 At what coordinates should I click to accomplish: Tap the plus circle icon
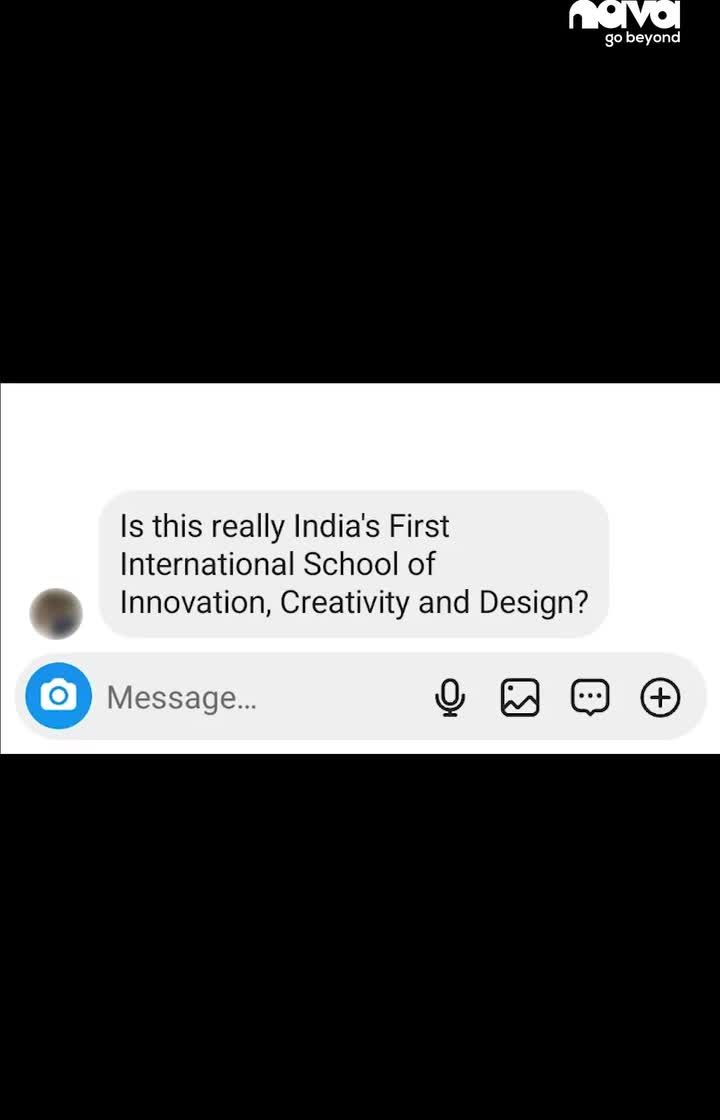[x=660, y=697]
